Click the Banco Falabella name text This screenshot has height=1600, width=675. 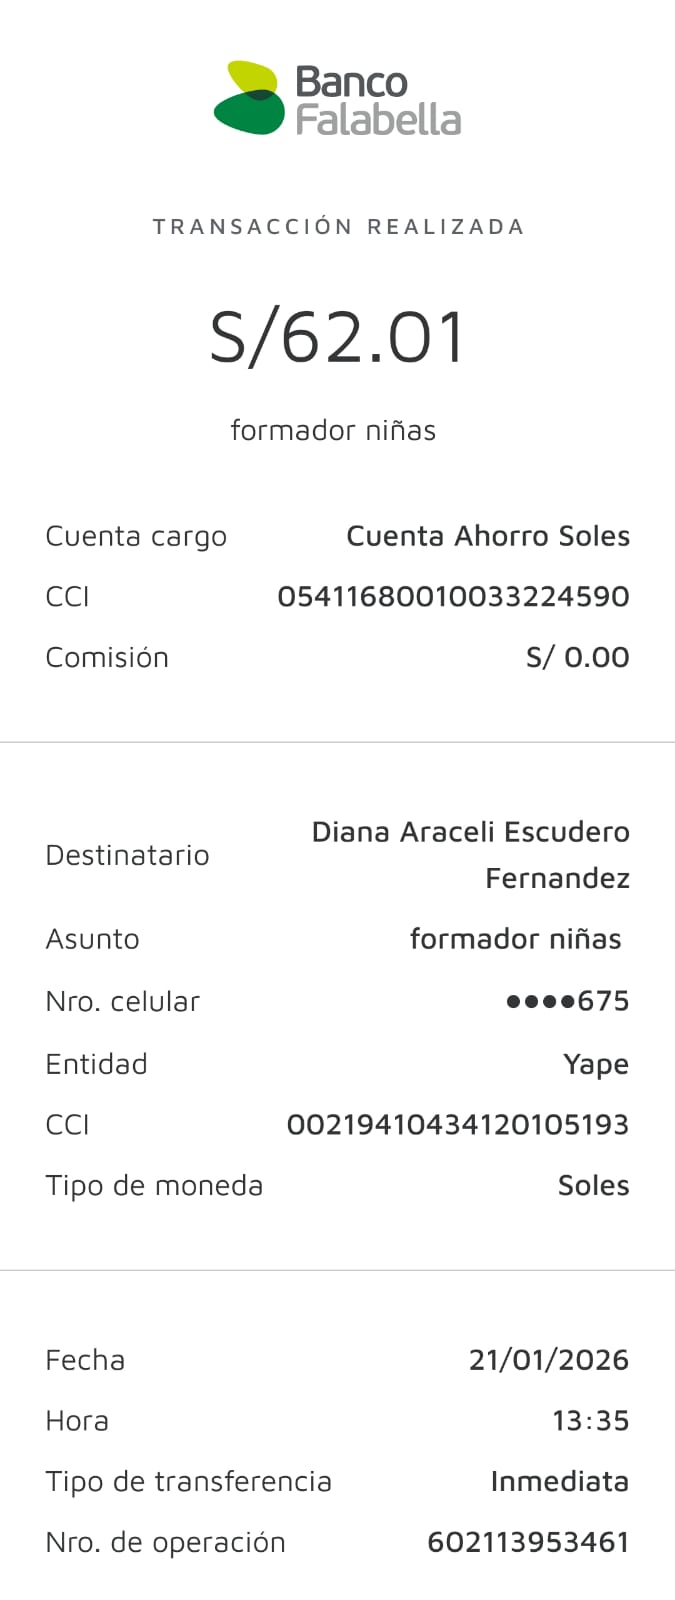(x=378, y=100)
